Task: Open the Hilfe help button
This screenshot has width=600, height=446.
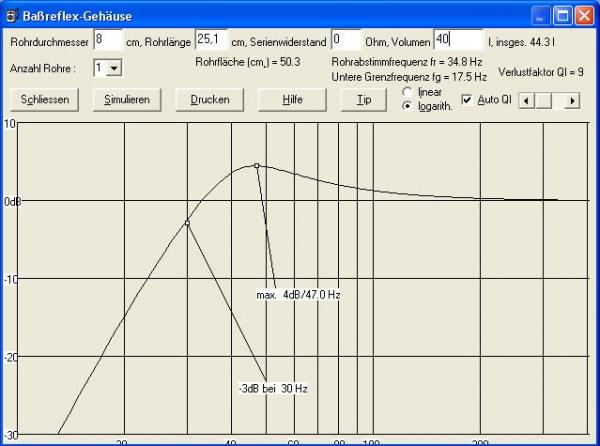Action: tap(292, 100)
